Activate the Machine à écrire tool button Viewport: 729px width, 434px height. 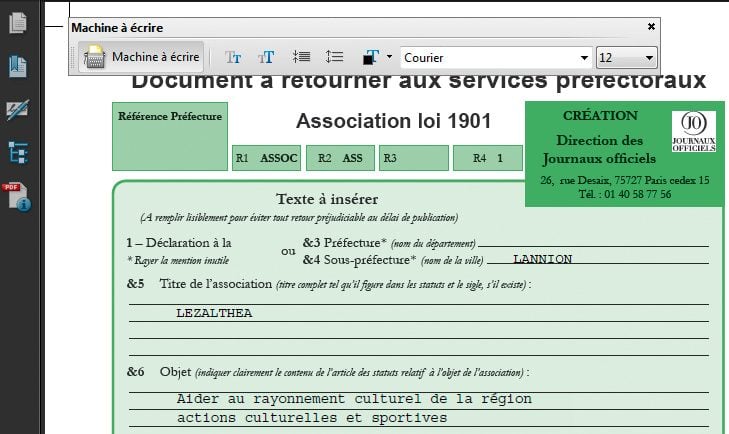coord(141,57)
